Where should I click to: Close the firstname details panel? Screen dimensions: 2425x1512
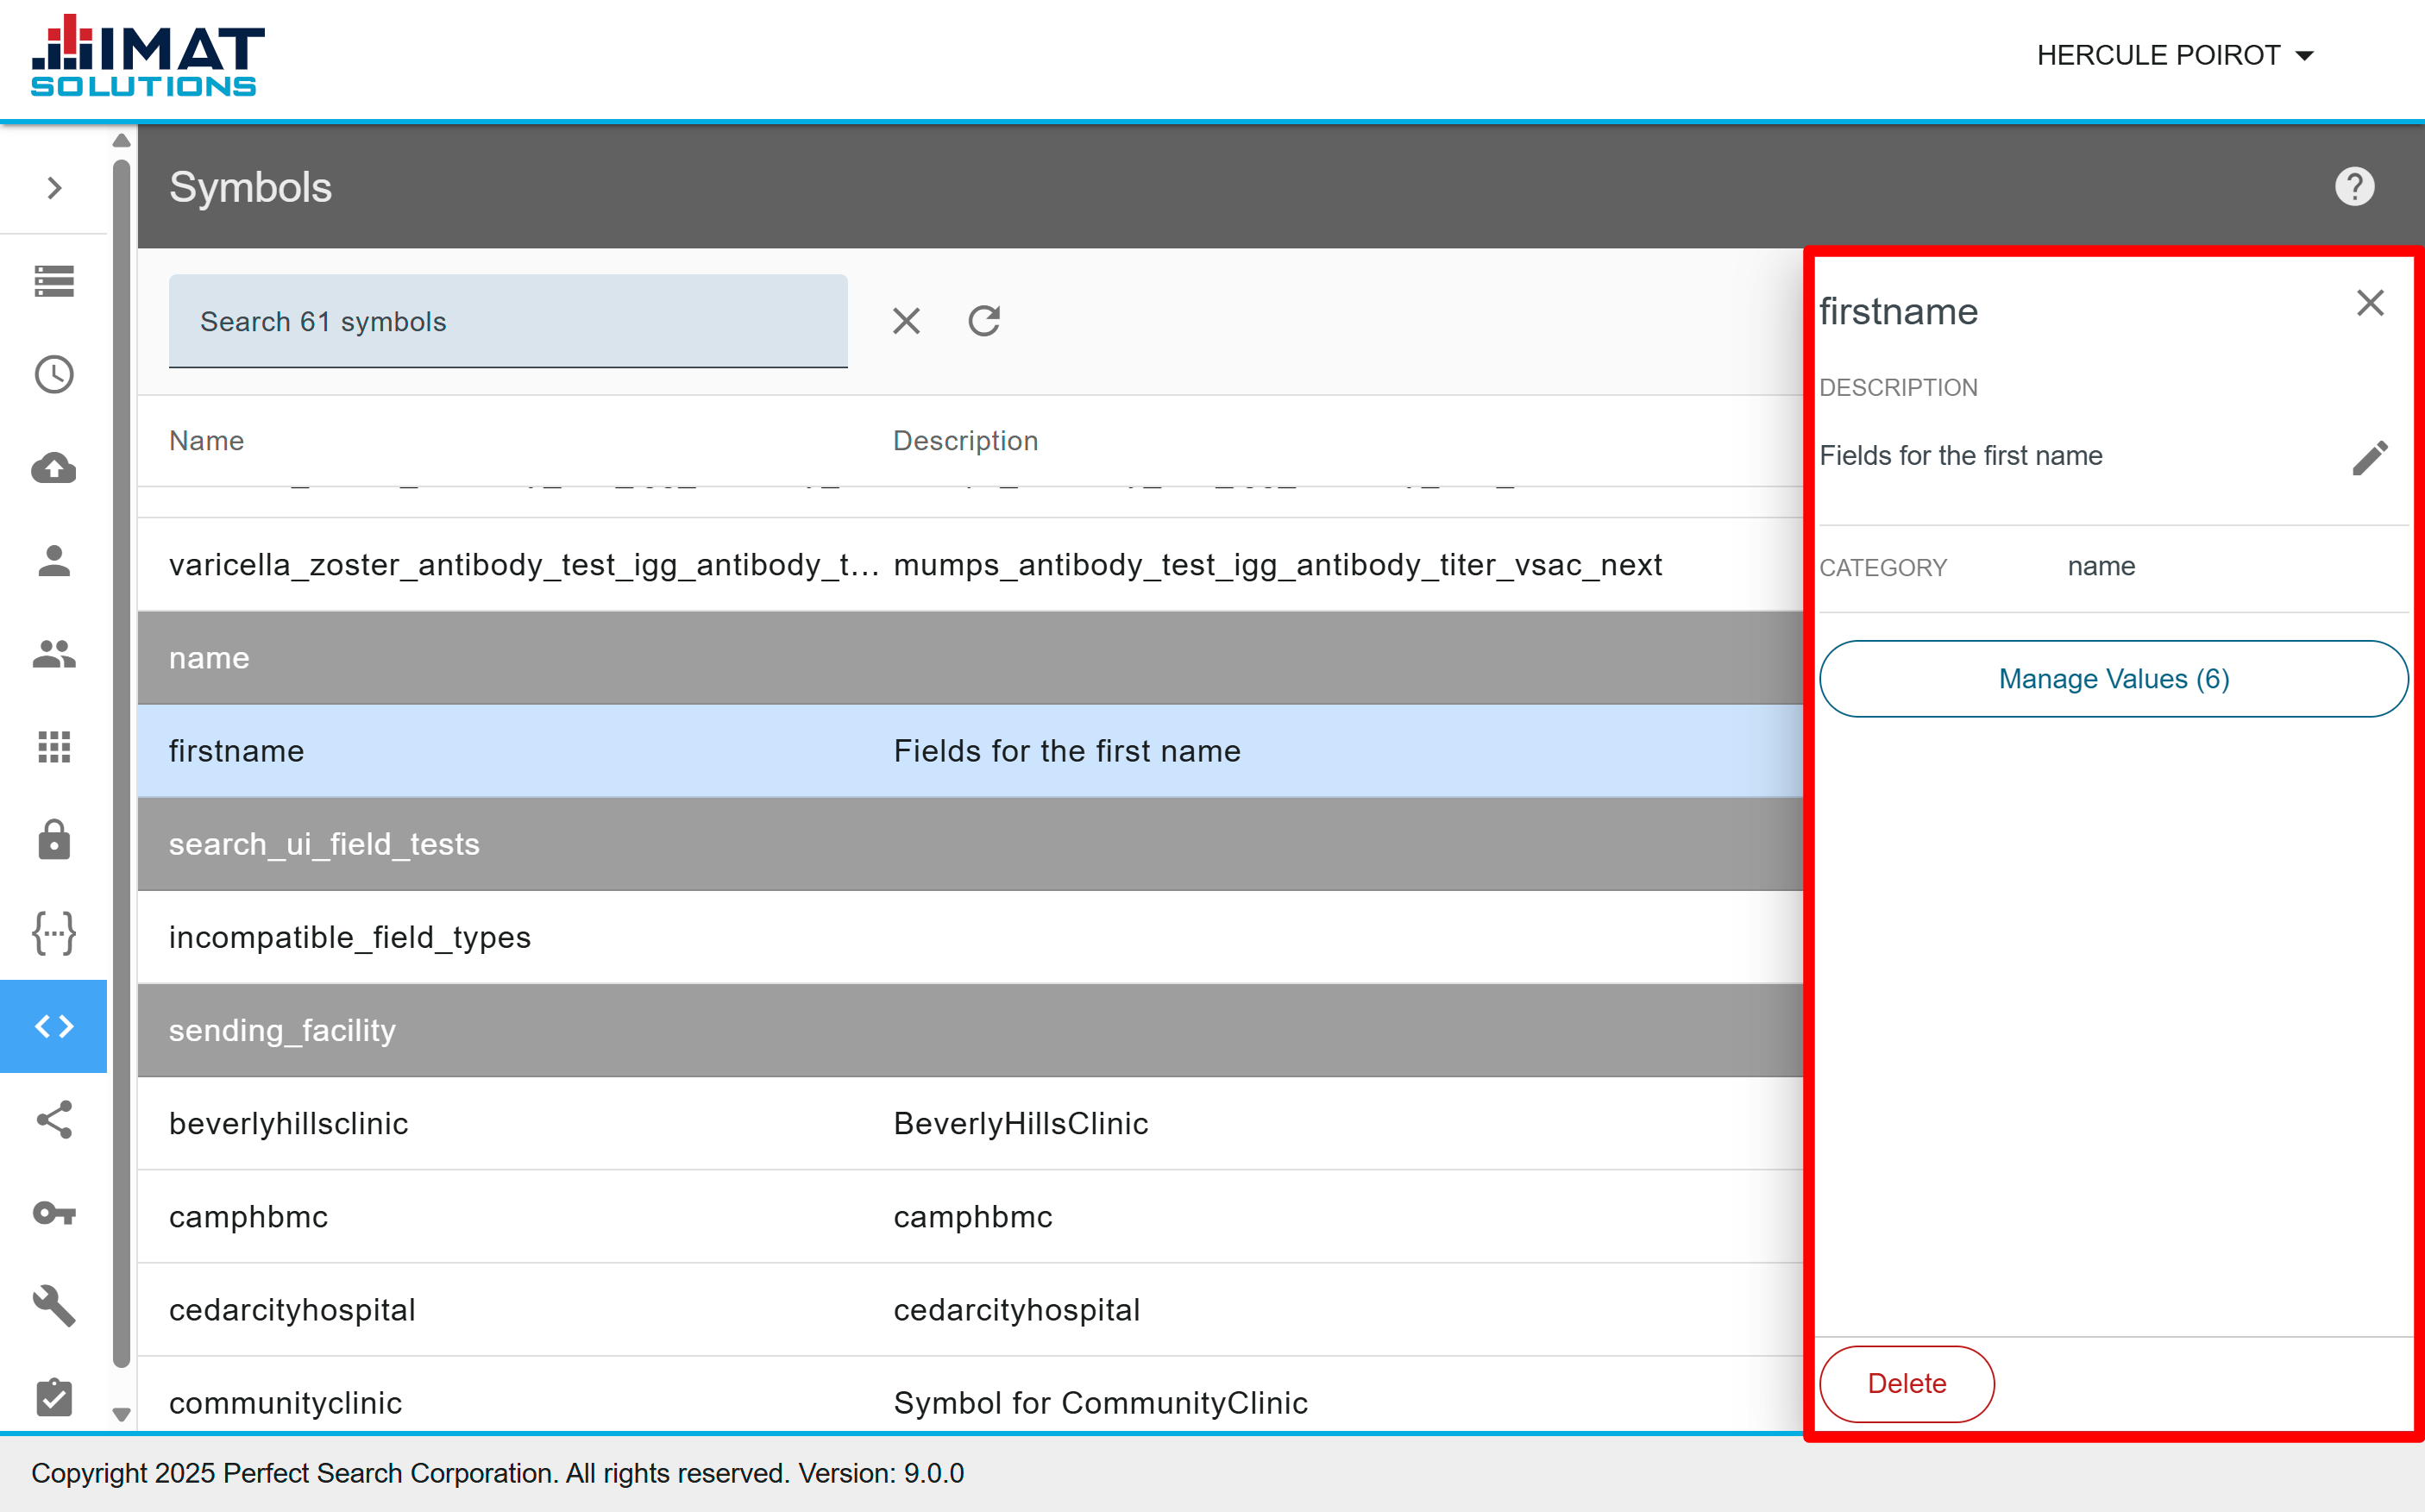click(x=2370, y=303)
